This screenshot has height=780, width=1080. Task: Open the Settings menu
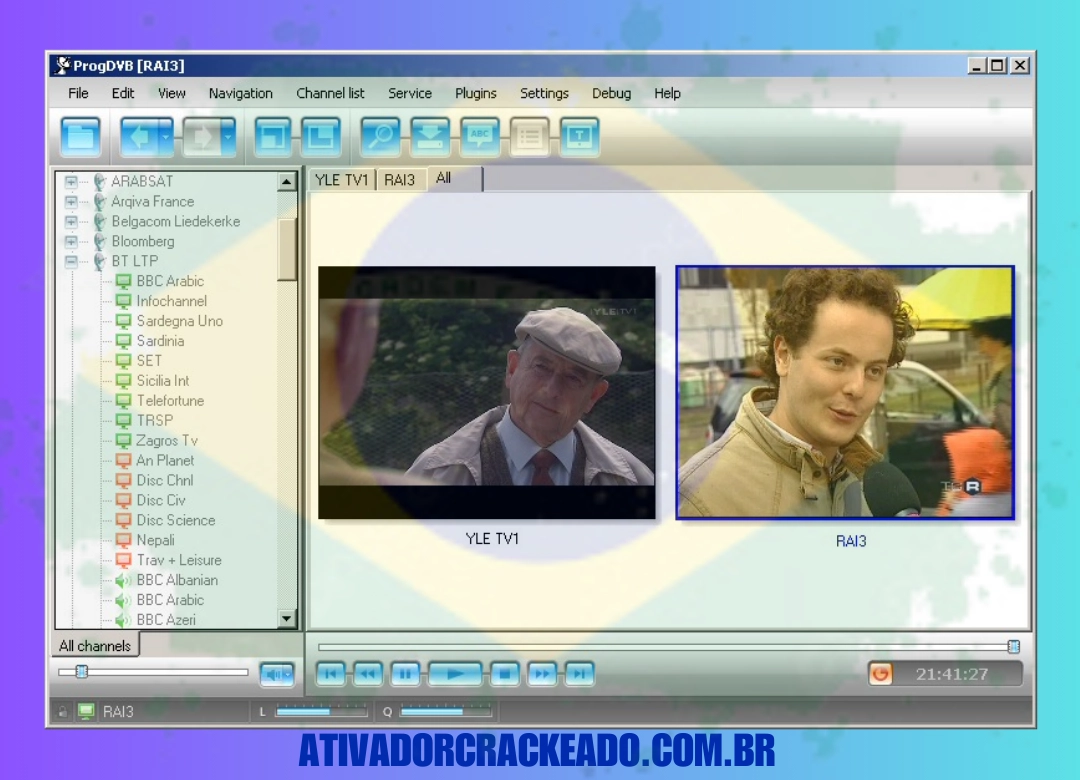click(x=544, y=93)
